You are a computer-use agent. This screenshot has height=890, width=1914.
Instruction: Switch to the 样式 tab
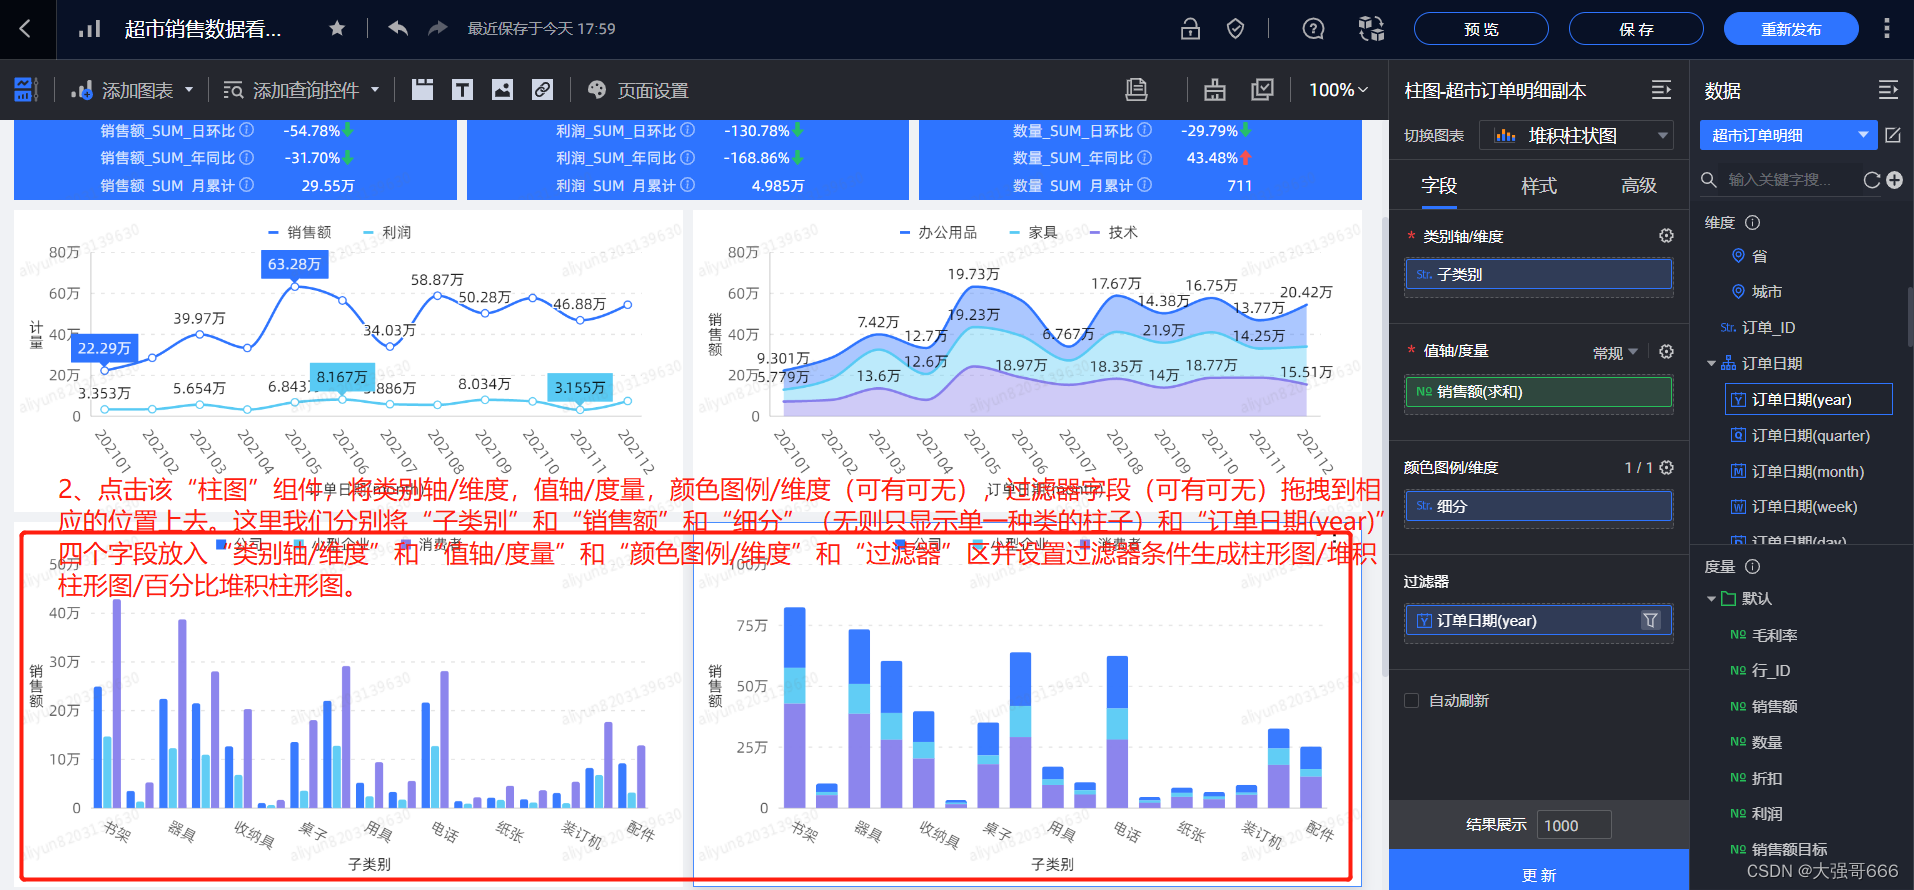pyautogui.click(x=1539, y=186)
